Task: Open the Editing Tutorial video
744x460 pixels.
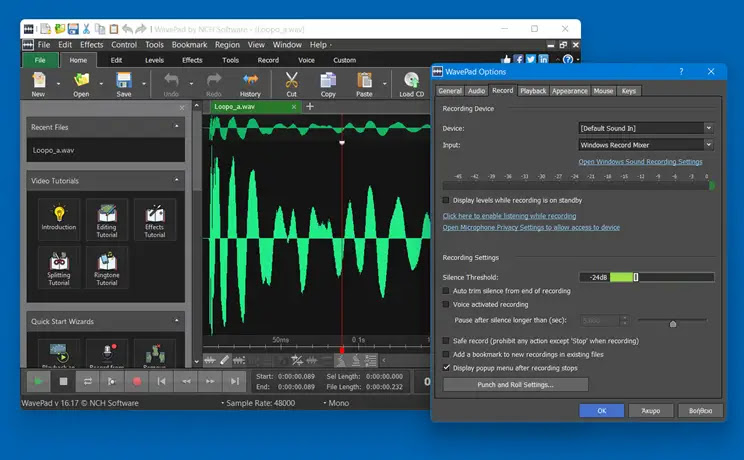Action: [107, 219]
